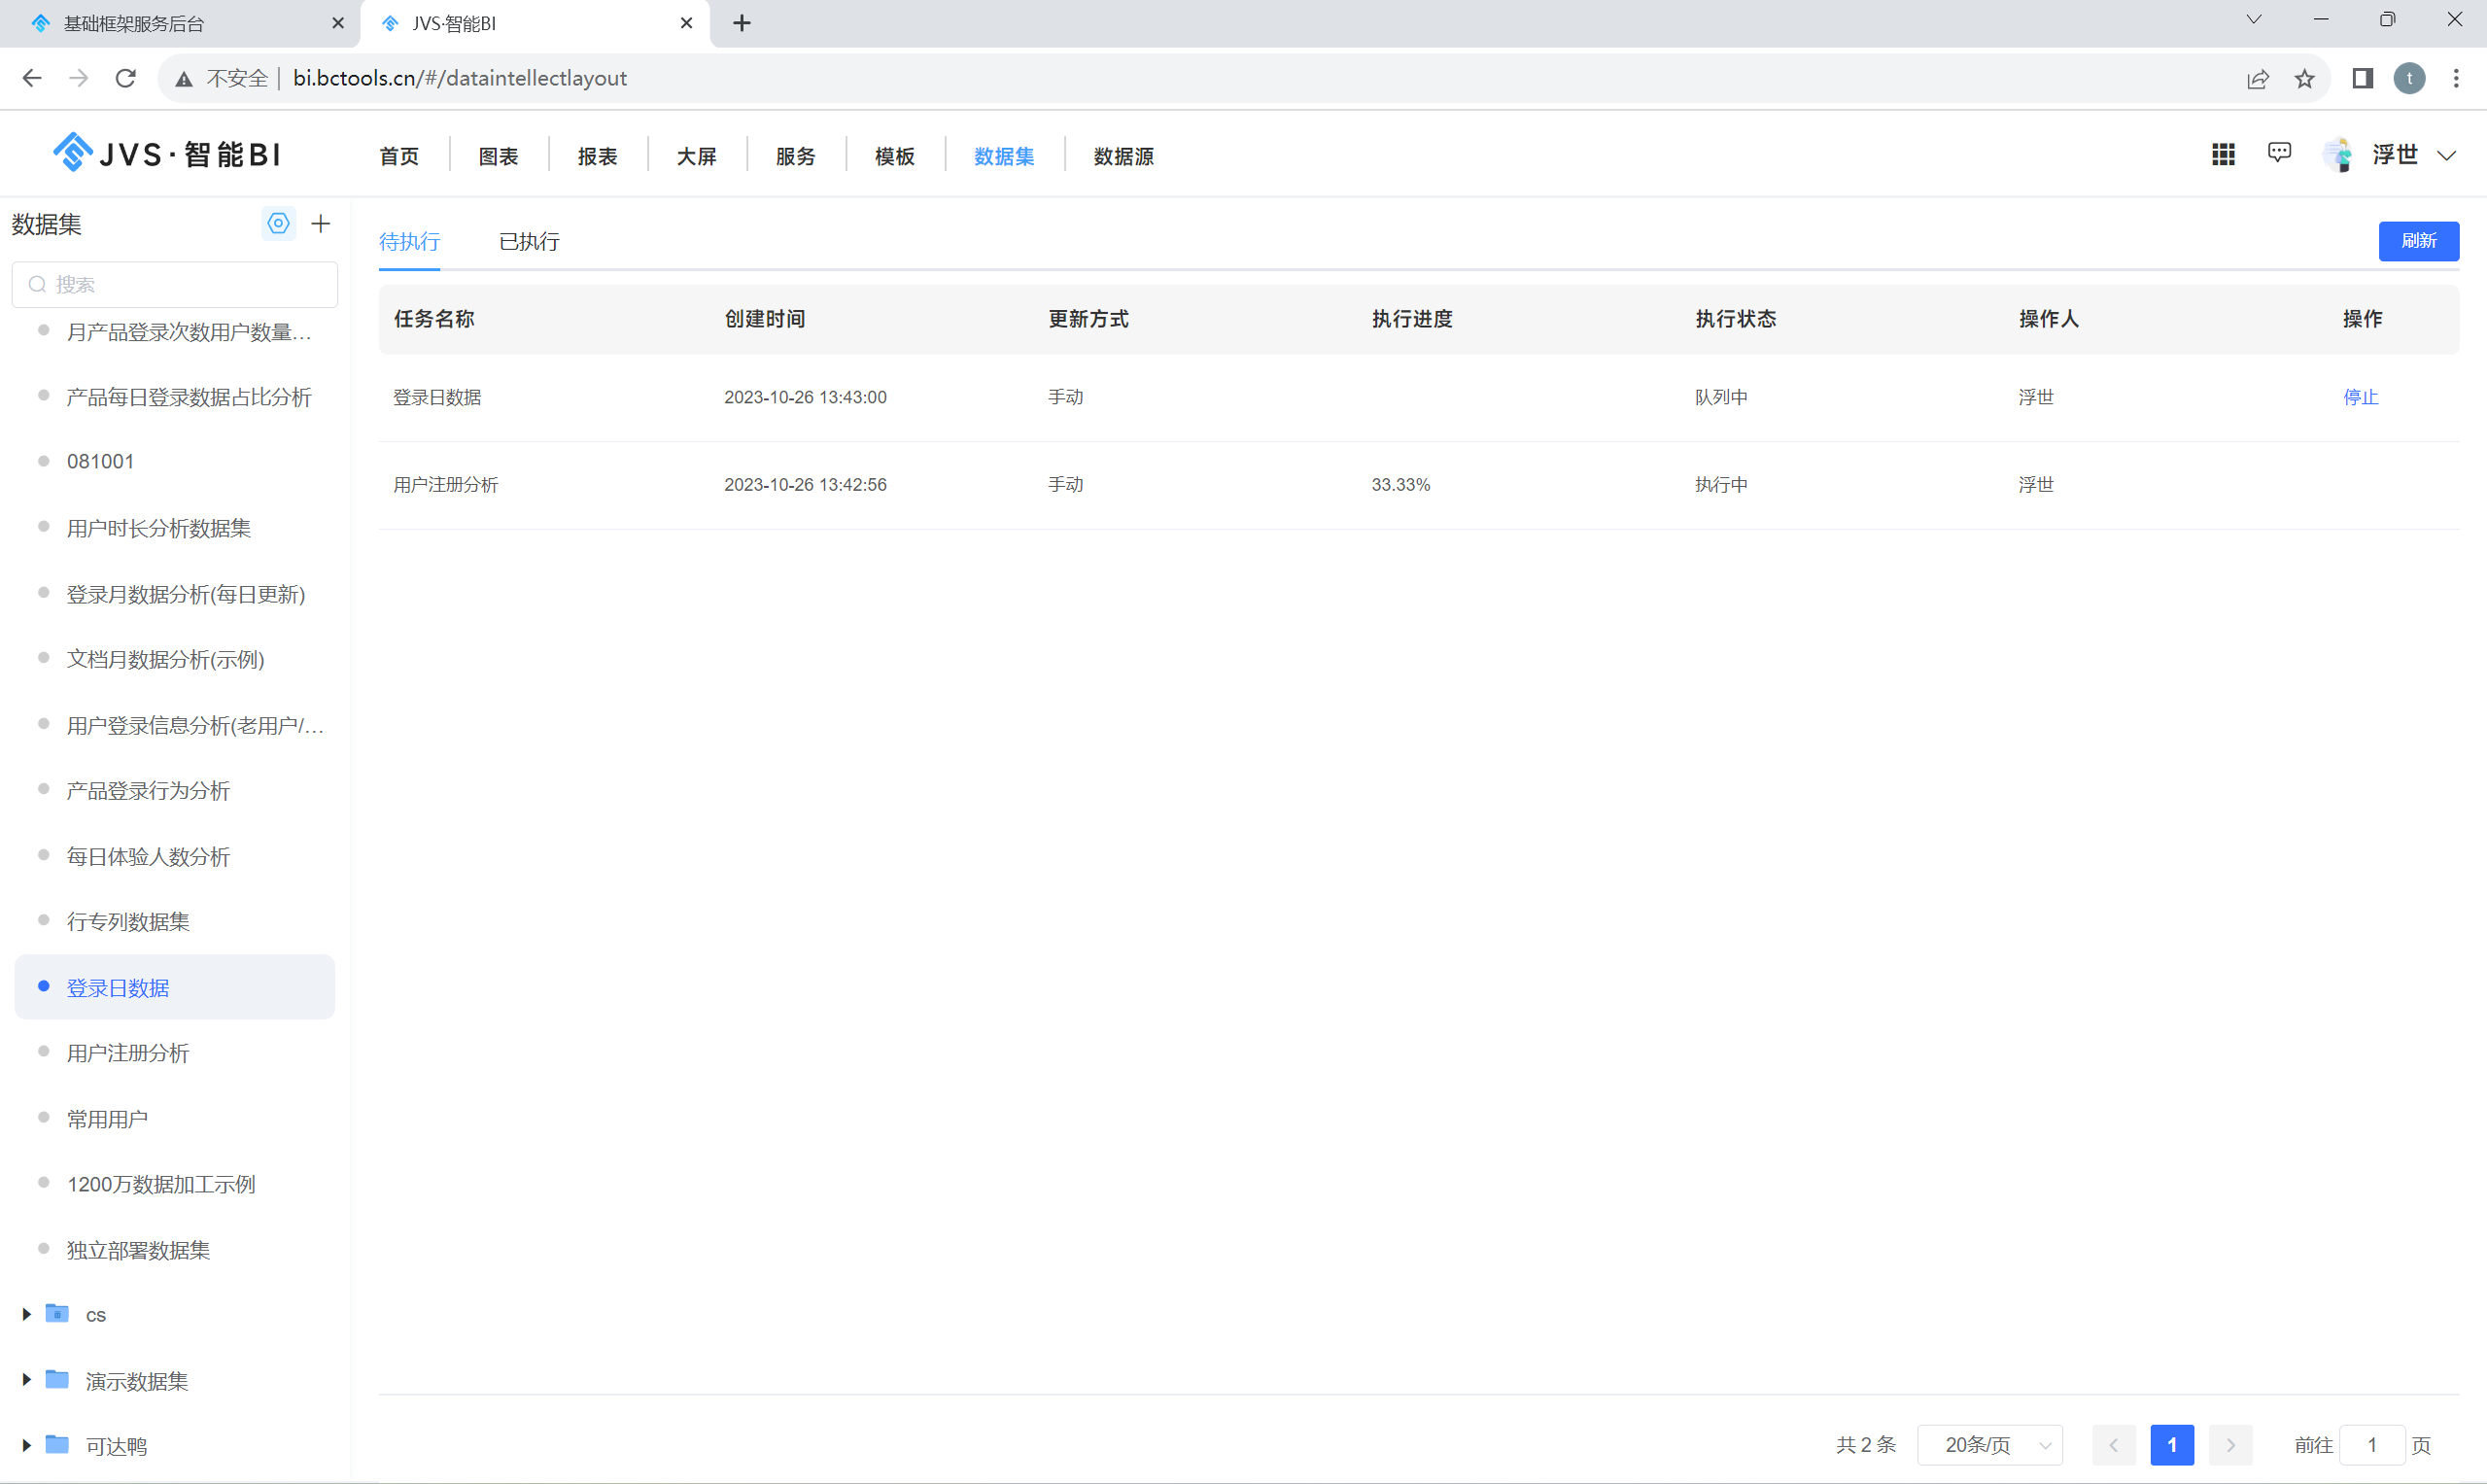Reload the page with browser refresh icon
The image size is (2487, 1484).
click(125, 78)
